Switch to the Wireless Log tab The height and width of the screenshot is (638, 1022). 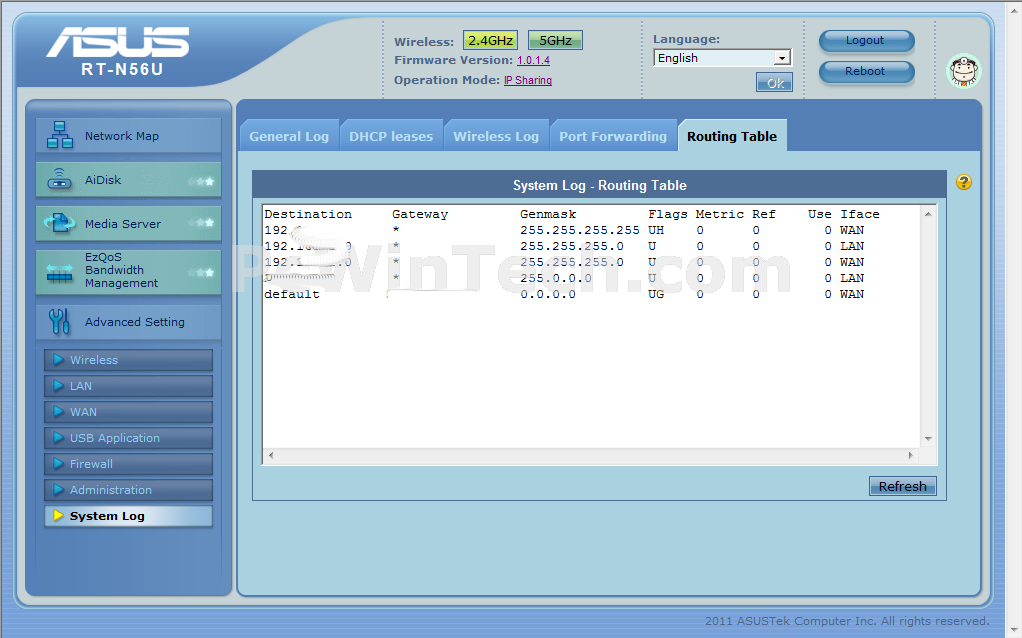pyautogui.click(x=496, y=136)
